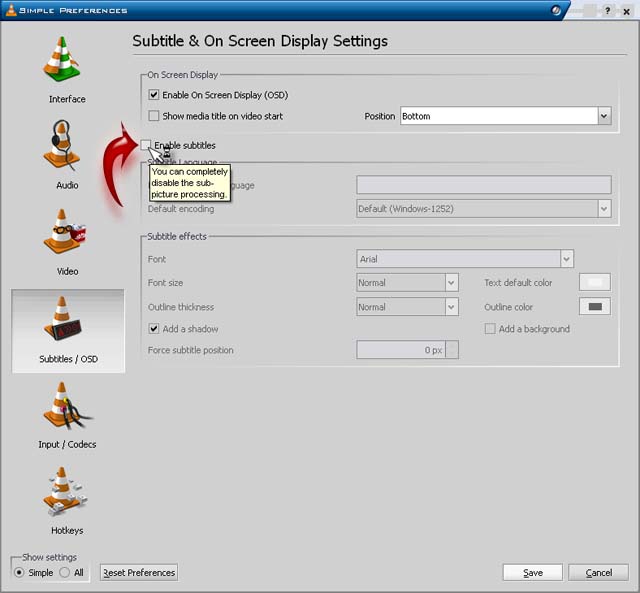Click the help question mark in title bar
640x593 pixels.
(607, 10)
